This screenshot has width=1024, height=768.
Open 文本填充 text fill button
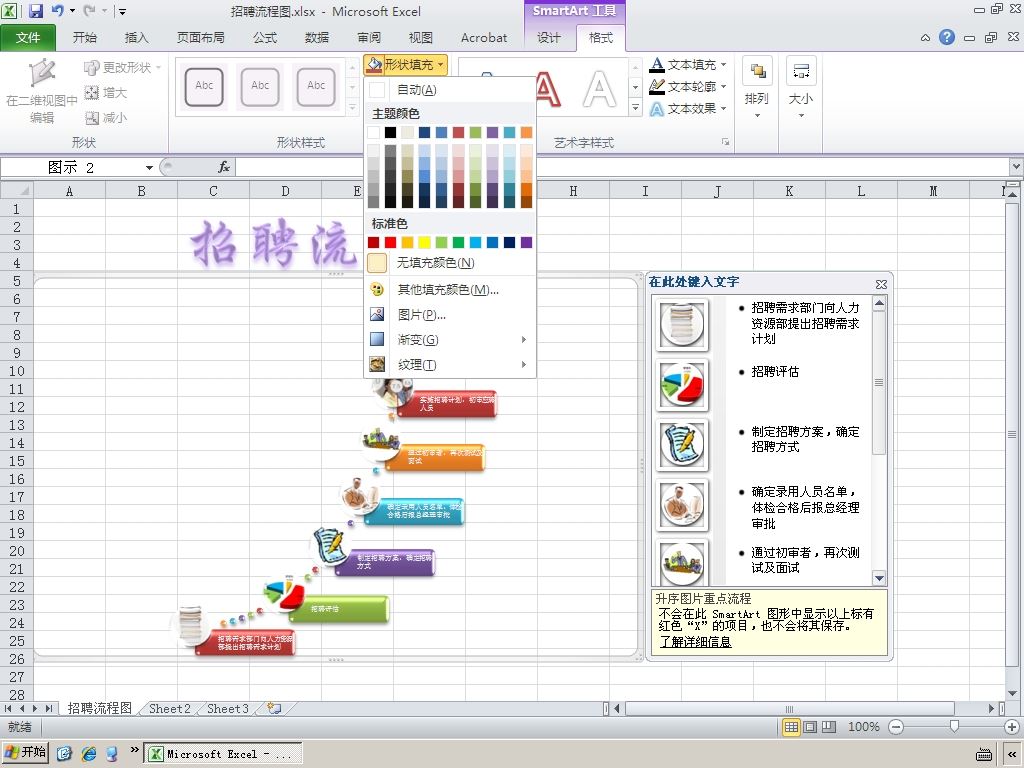point(687,65)
